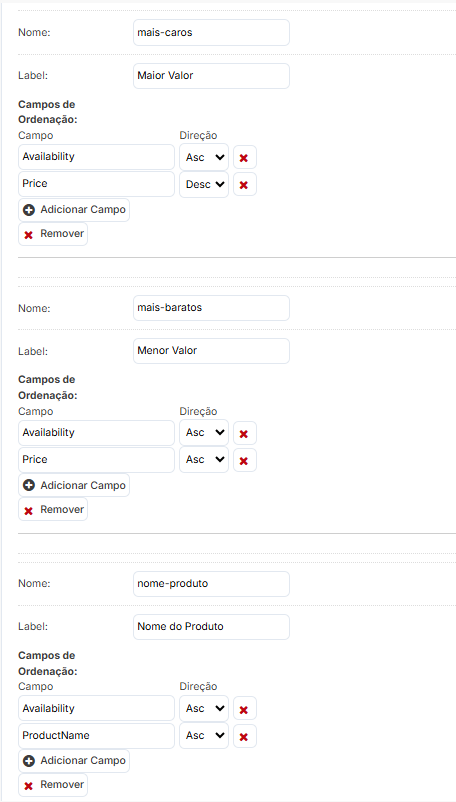Open direction dropdown for Availability in mais-caros
The width and height of the screenshot is (456, 802).
click(x=204, y=158)
